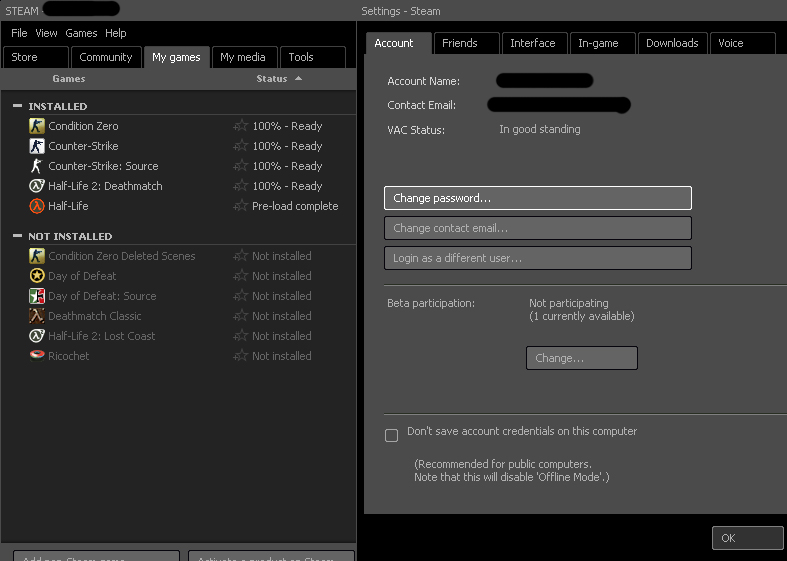Screen dimensions: 787x561
Task: Click the Half-Life 2: Lost Coast icon
Action: tap(37, 336)
